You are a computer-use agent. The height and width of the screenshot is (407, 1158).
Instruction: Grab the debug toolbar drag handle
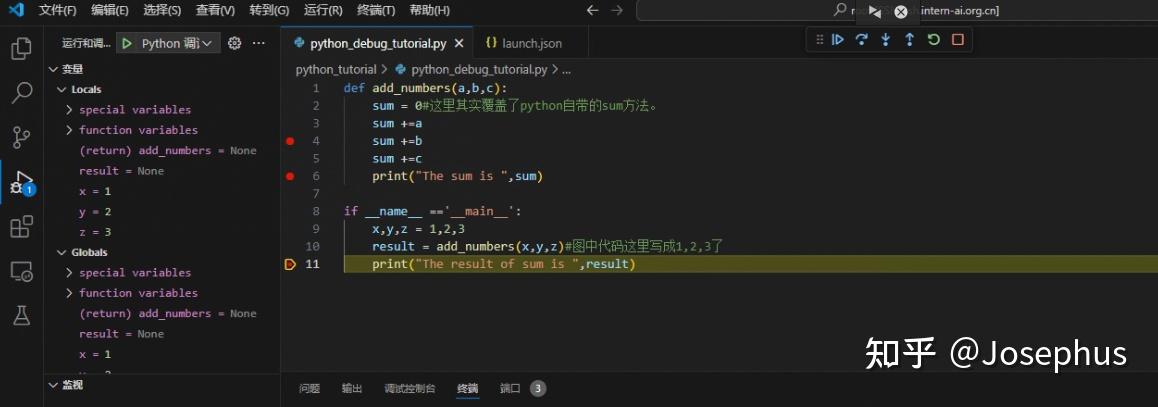819,40
